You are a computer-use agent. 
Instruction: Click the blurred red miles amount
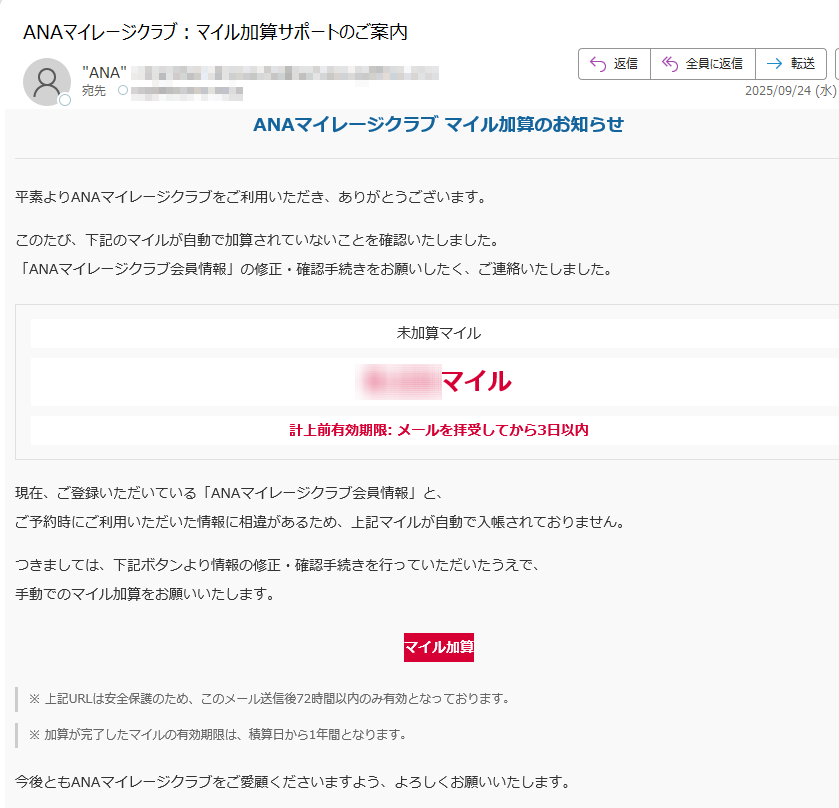coord(400,381)
